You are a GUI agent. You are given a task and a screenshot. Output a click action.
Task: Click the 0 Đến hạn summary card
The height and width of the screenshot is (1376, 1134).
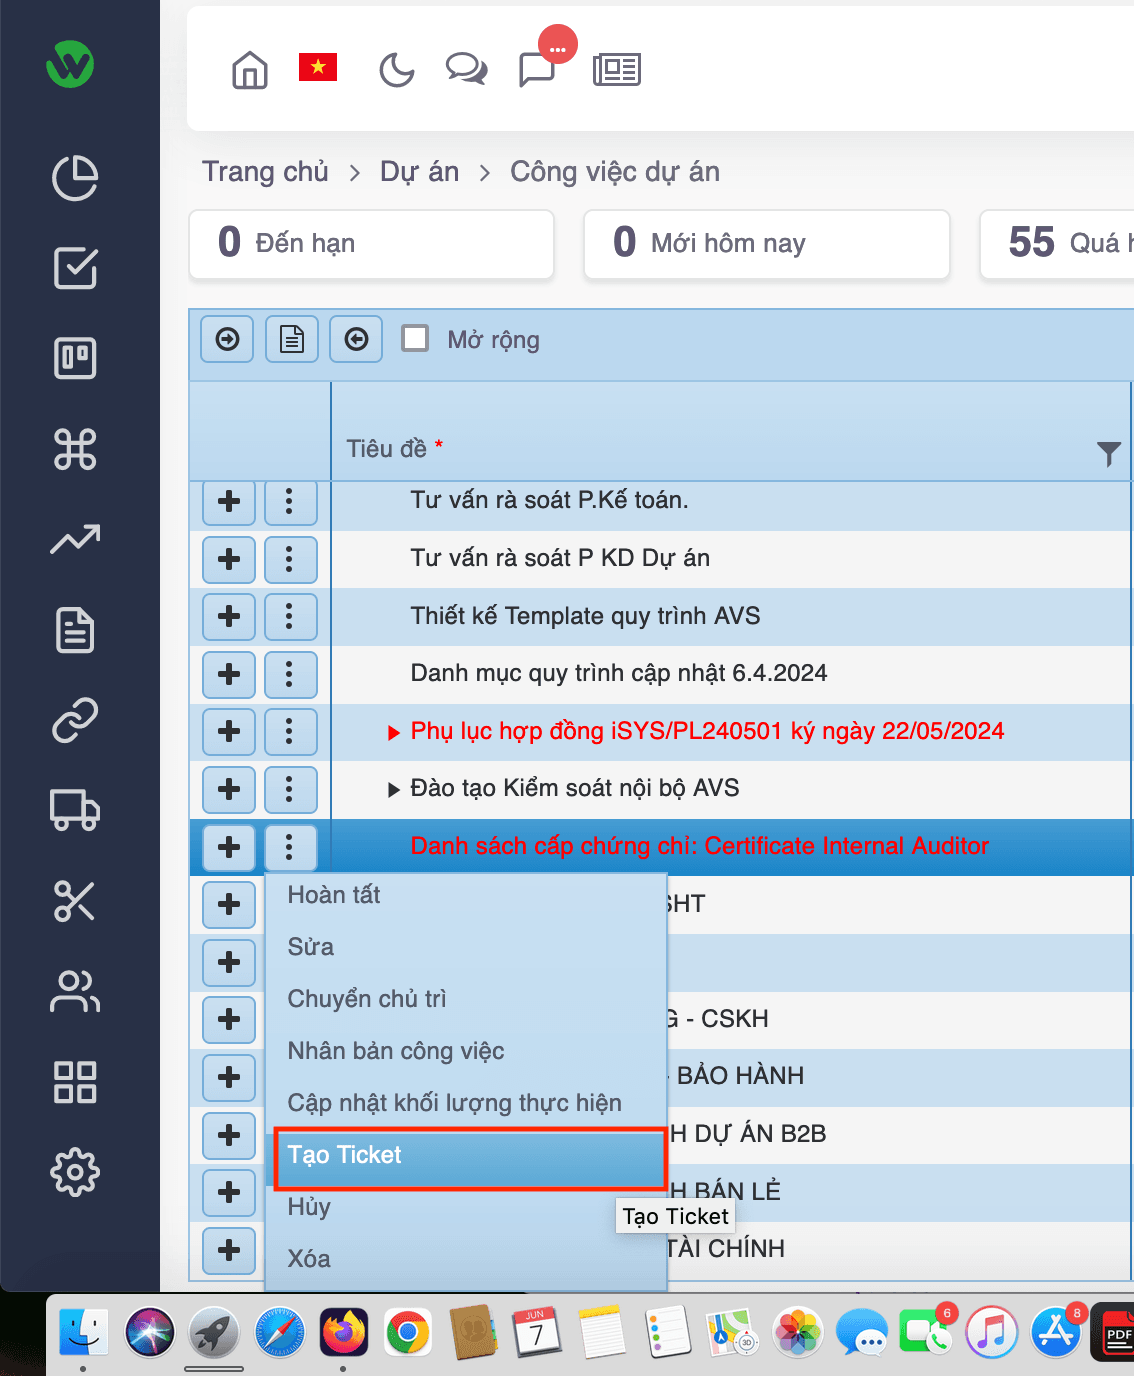371,244
